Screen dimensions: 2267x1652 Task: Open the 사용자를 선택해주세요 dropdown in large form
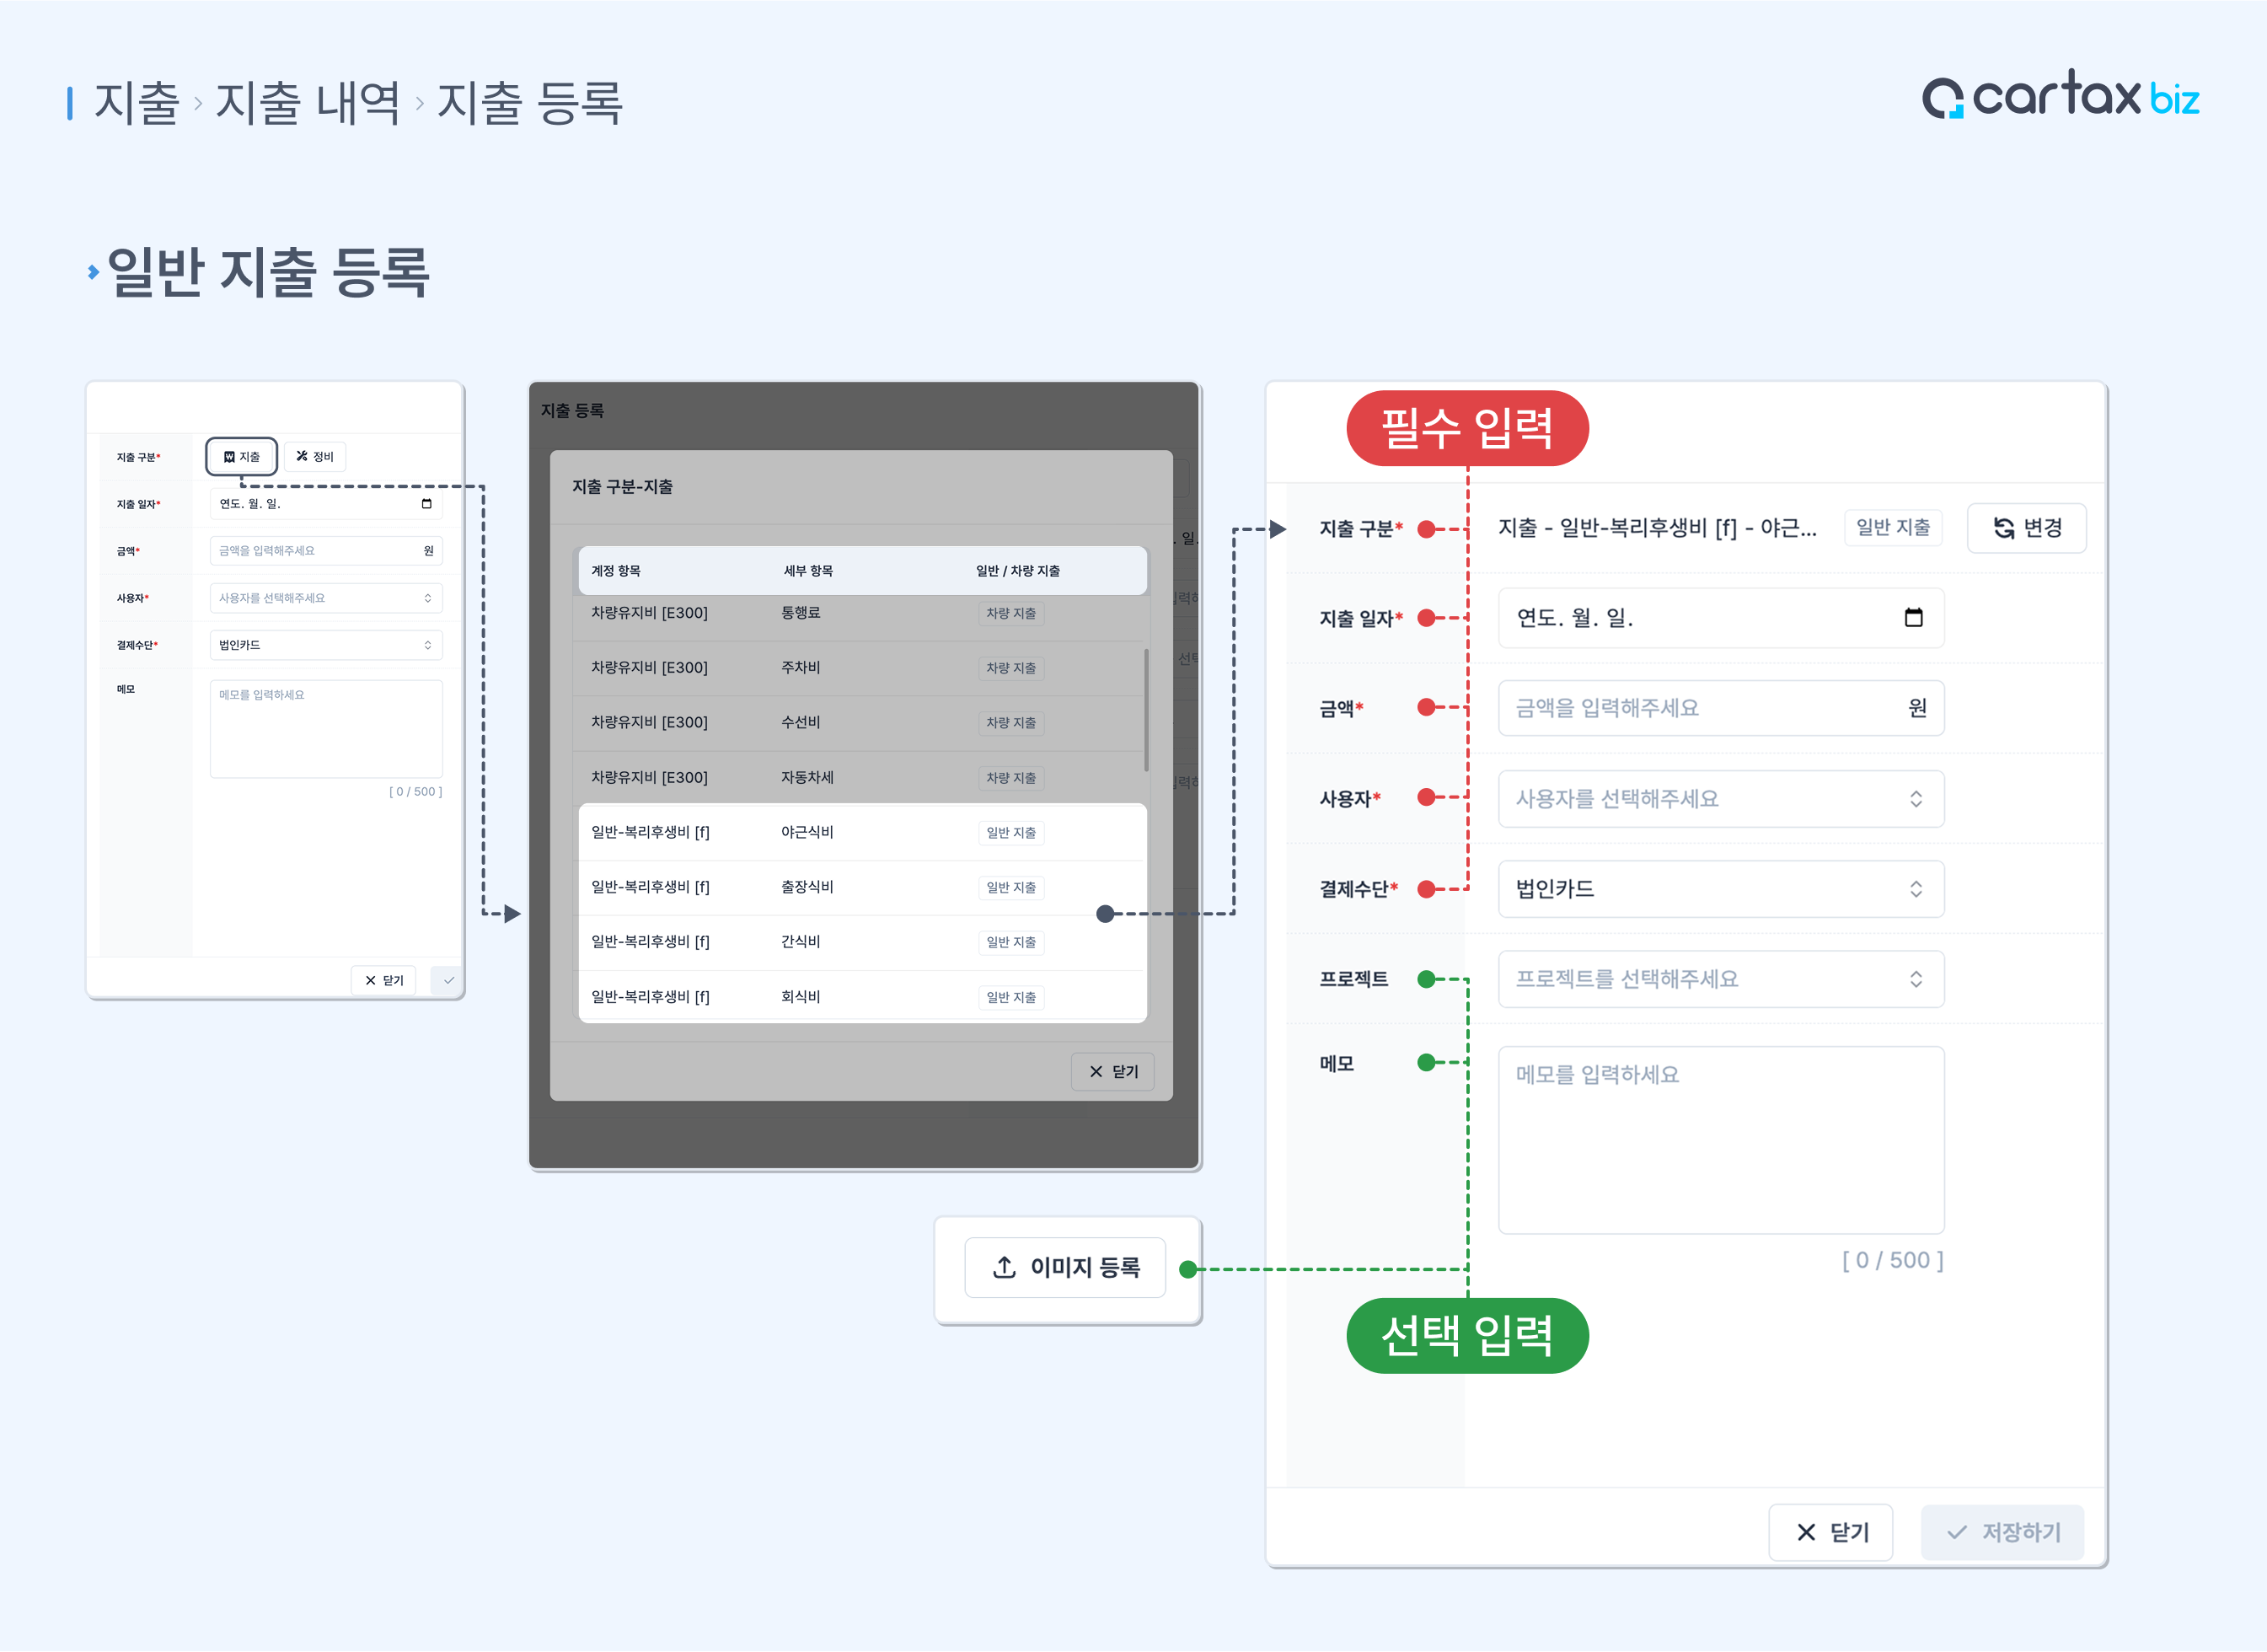tap(1720, 798)
